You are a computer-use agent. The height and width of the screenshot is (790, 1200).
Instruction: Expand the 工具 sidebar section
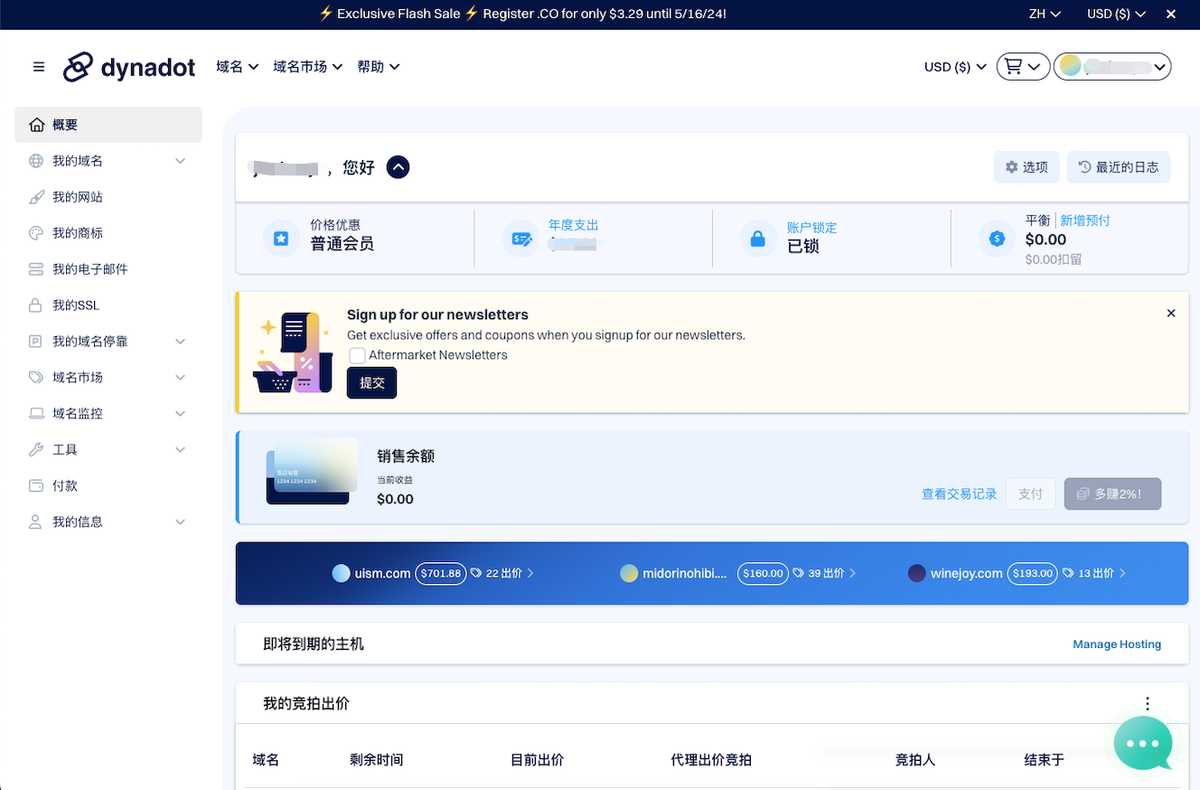coord(180,449)
